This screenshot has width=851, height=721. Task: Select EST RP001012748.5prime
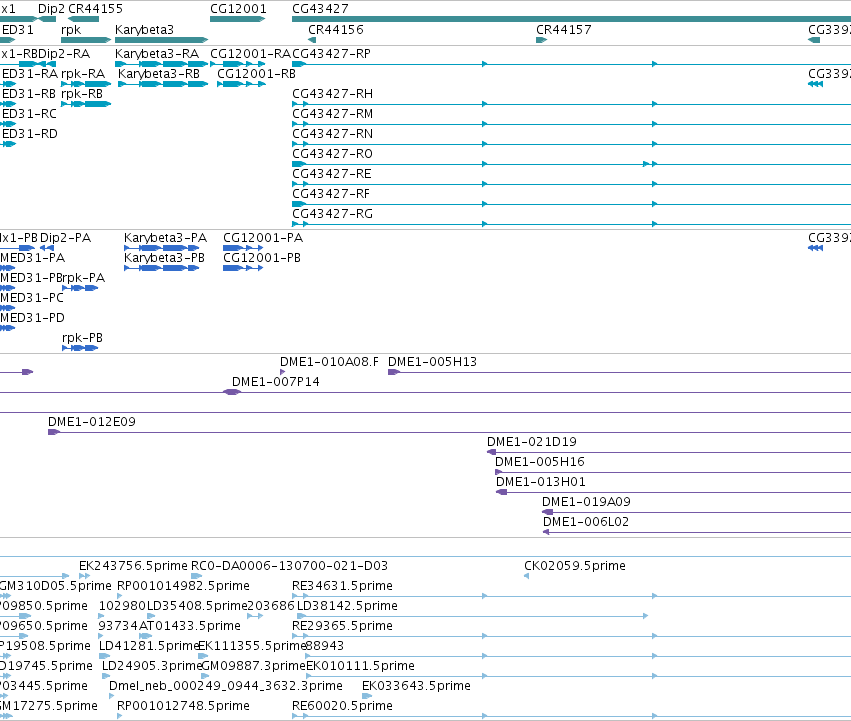120,716
